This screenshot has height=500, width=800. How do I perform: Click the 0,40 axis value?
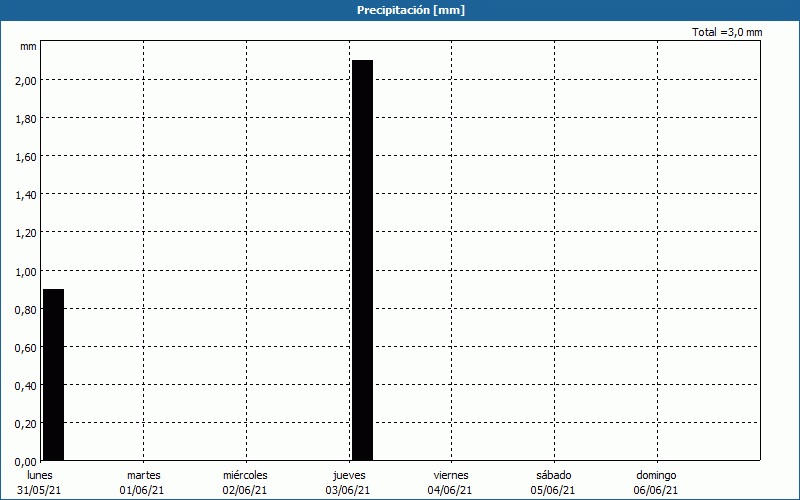26,386
